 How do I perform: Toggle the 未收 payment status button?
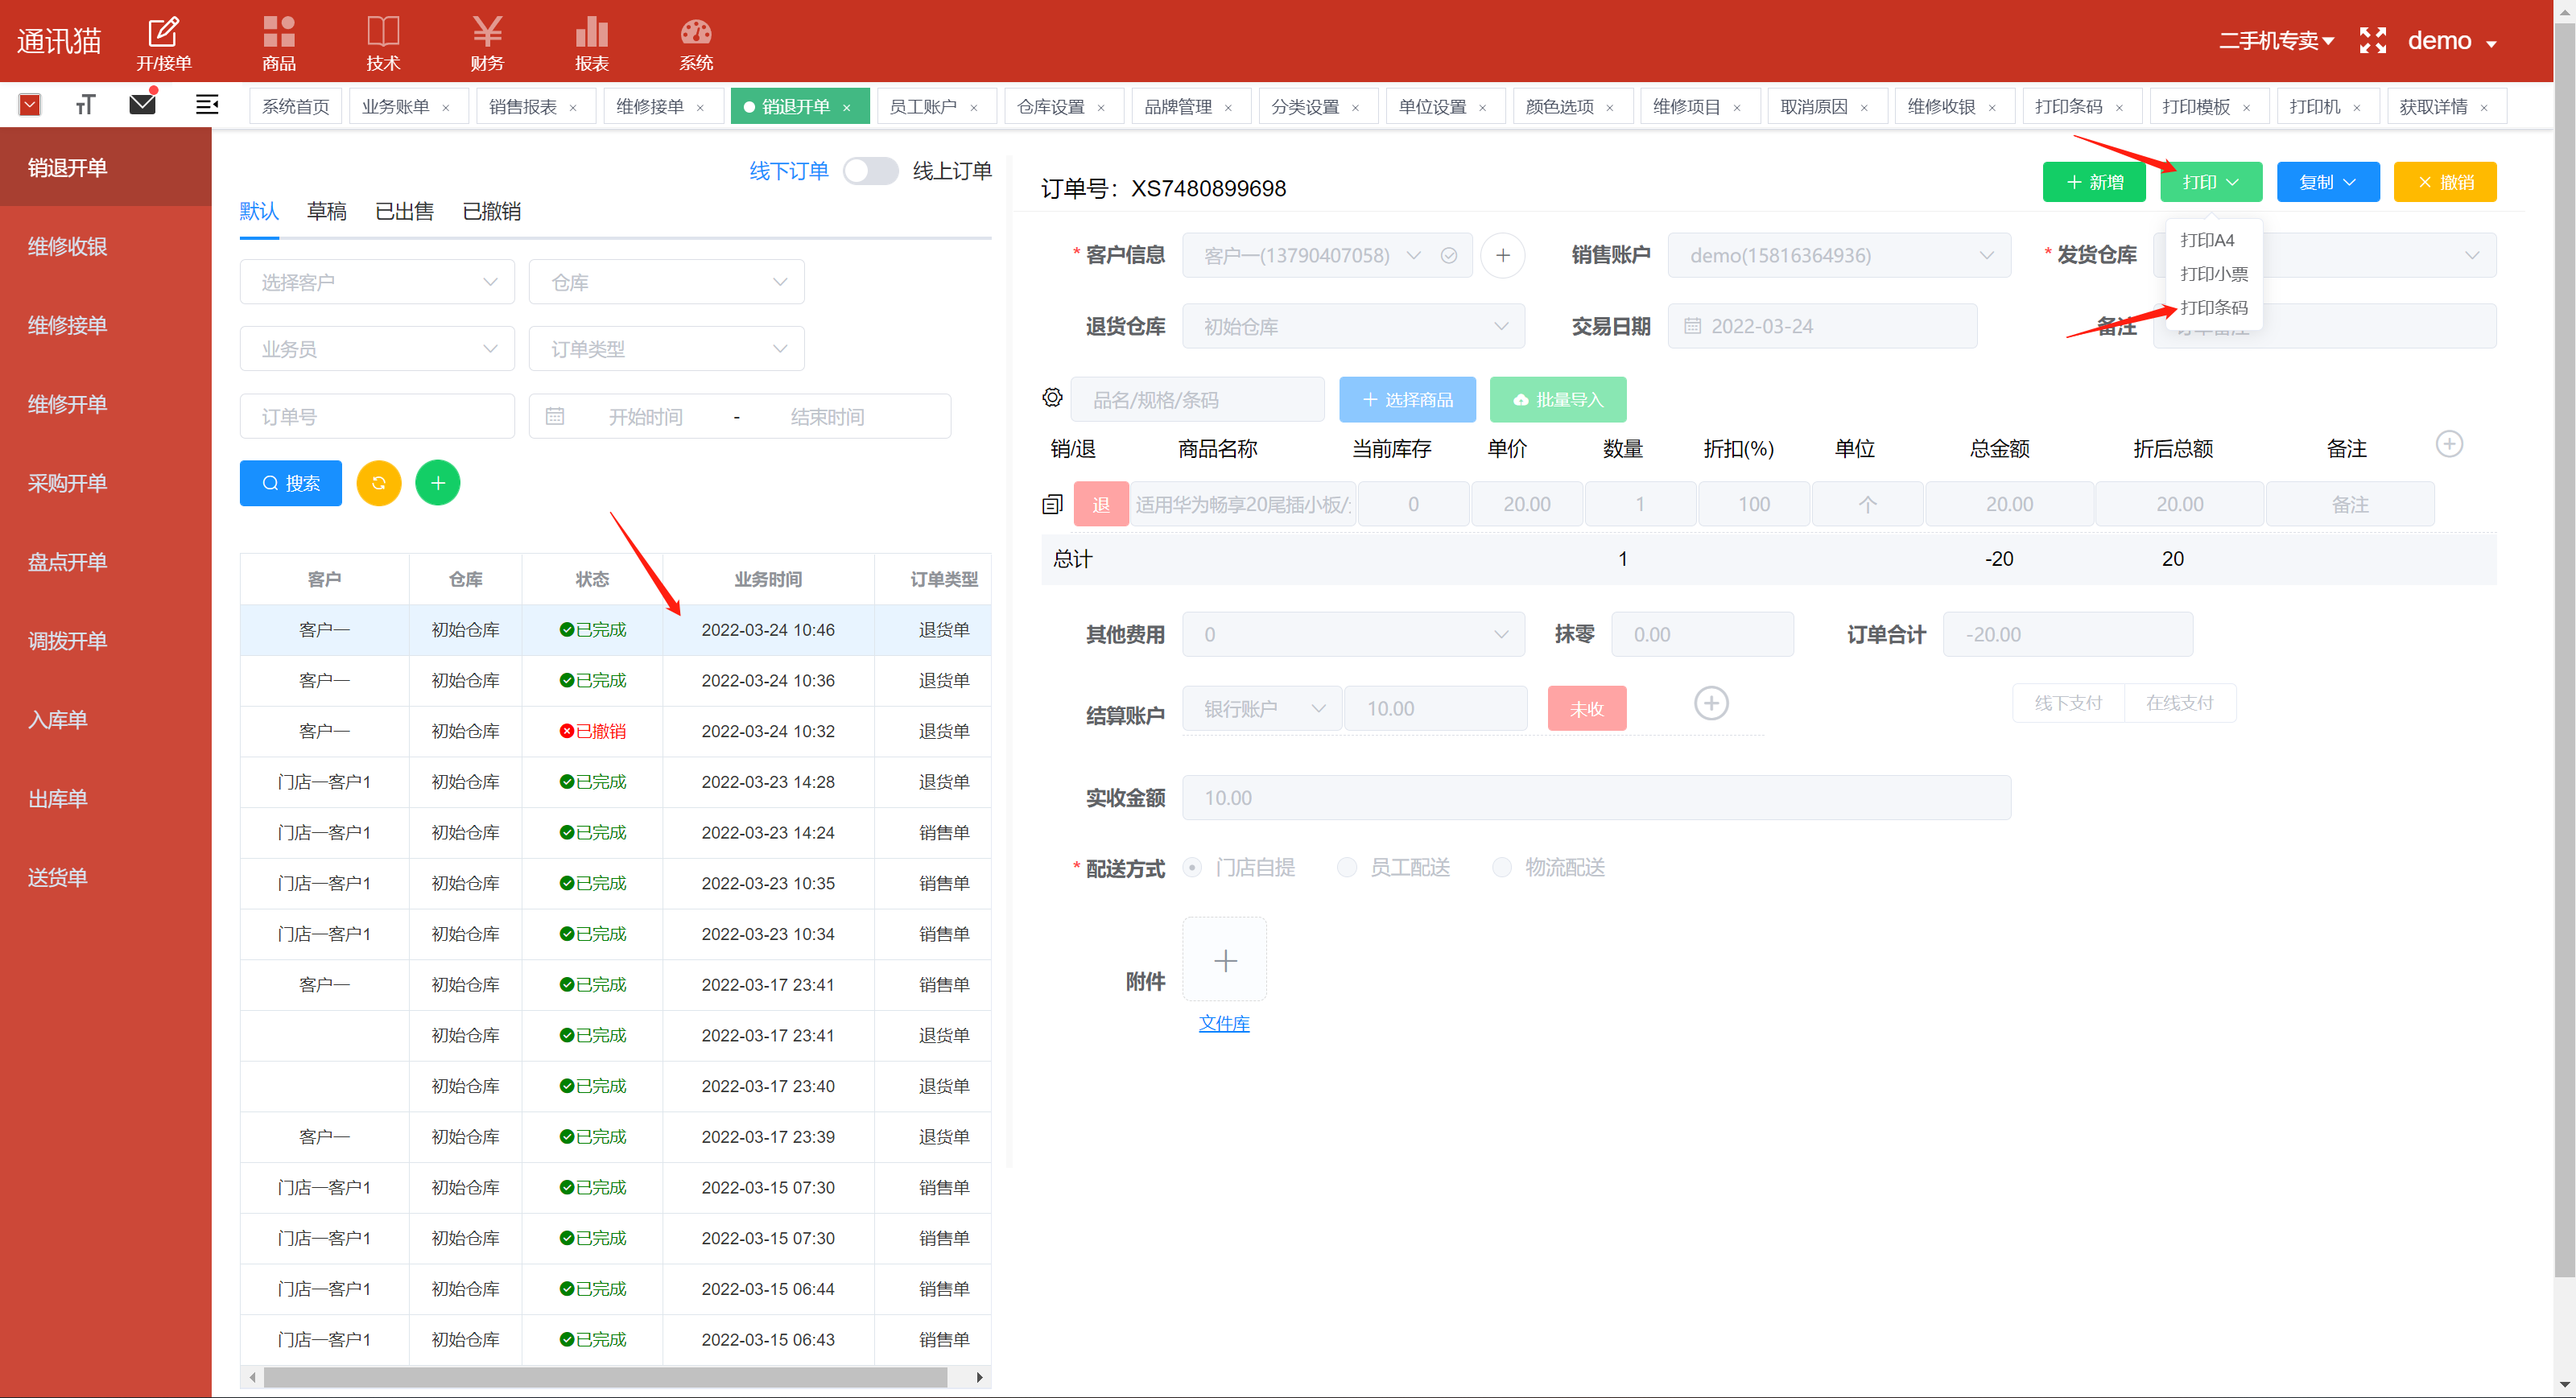pos(1586,709)
